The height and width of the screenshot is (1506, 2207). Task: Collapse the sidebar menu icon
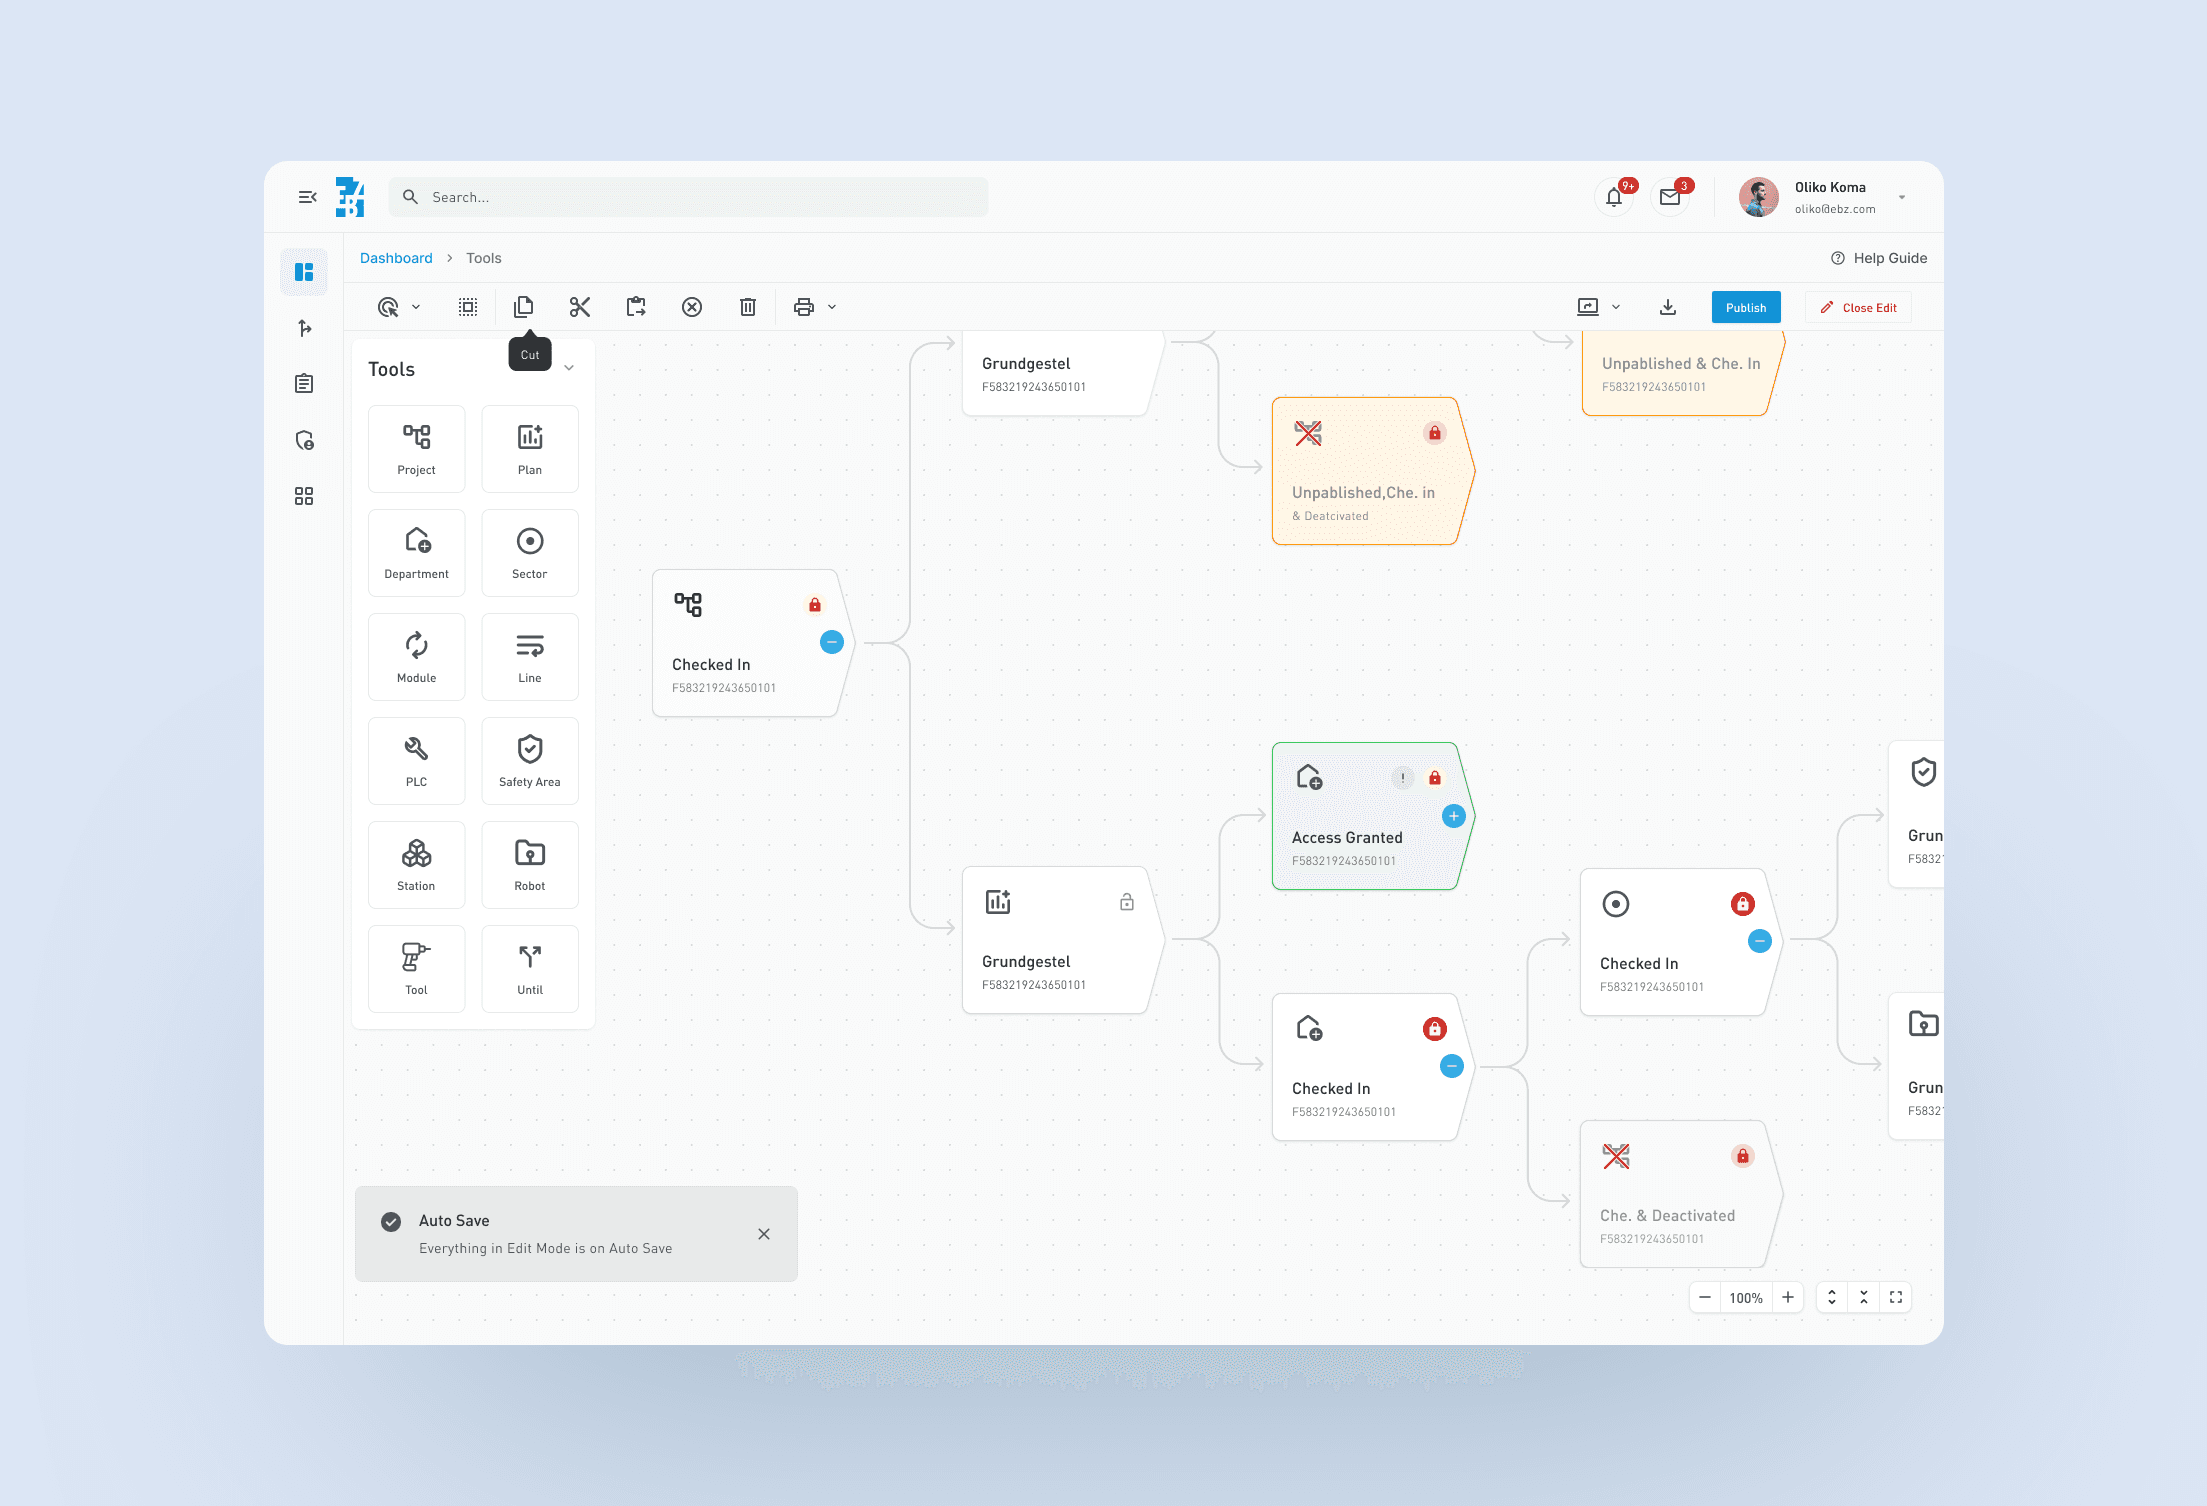307,197
